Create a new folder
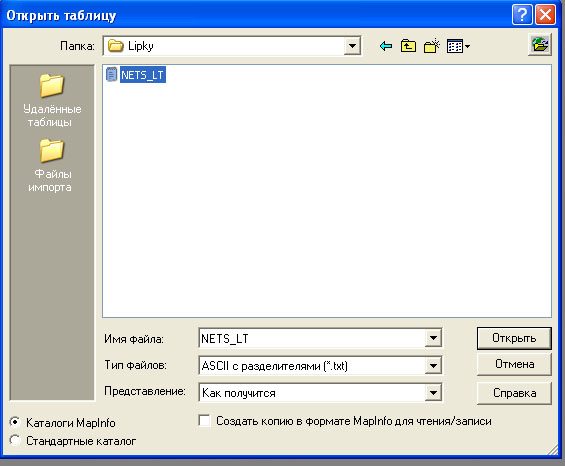This screenshot has width=565, height=466. [x=432, y=46]
